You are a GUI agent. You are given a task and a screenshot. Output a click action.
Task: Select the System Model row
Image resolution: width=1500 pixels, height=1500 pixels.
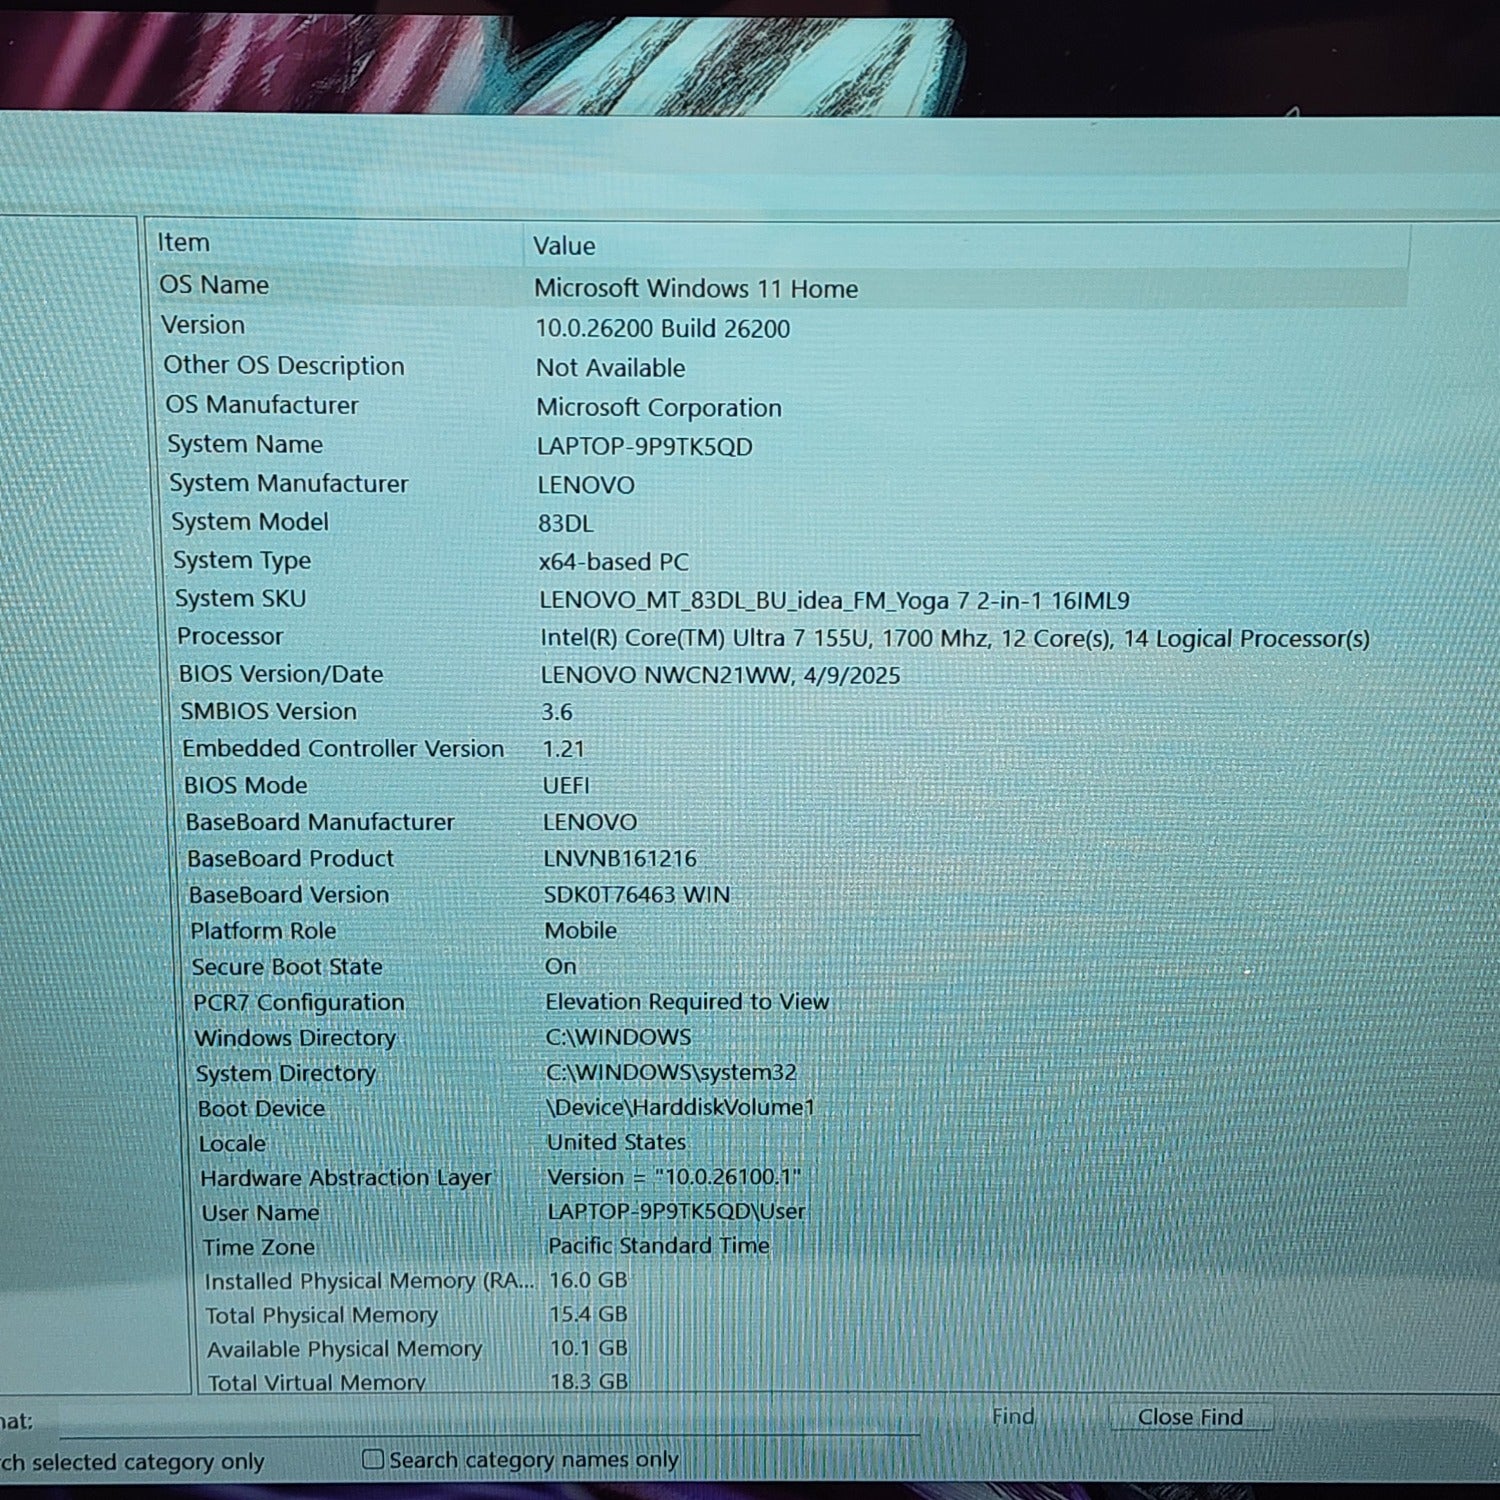tap(250, 522)
